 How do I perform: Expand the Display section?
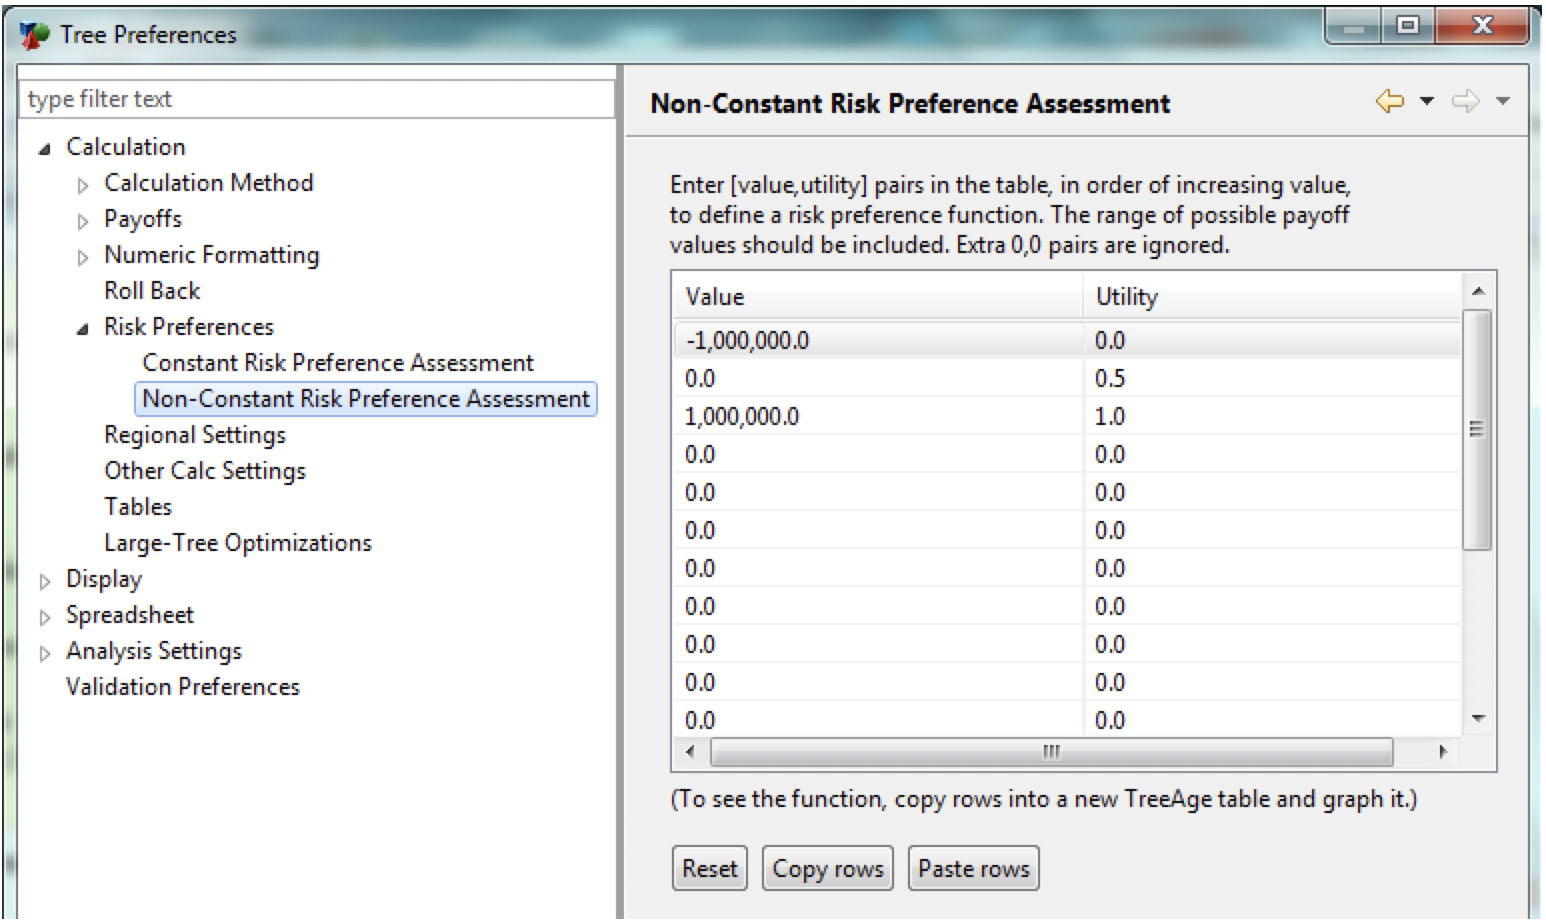click(45, 578)
